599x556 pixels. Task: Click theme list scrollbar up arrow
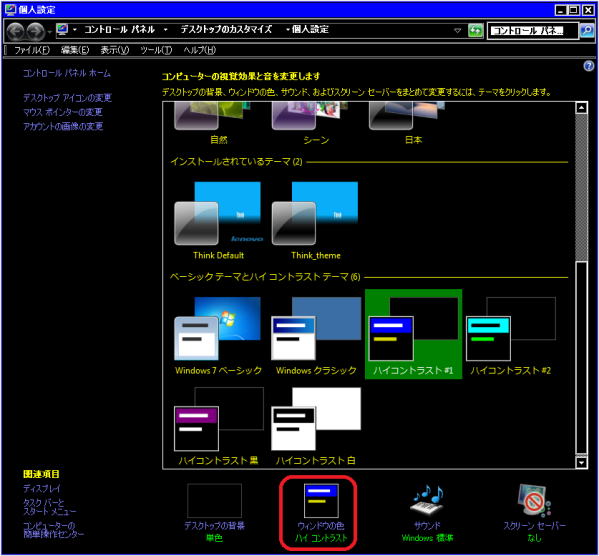click(581, 108)
